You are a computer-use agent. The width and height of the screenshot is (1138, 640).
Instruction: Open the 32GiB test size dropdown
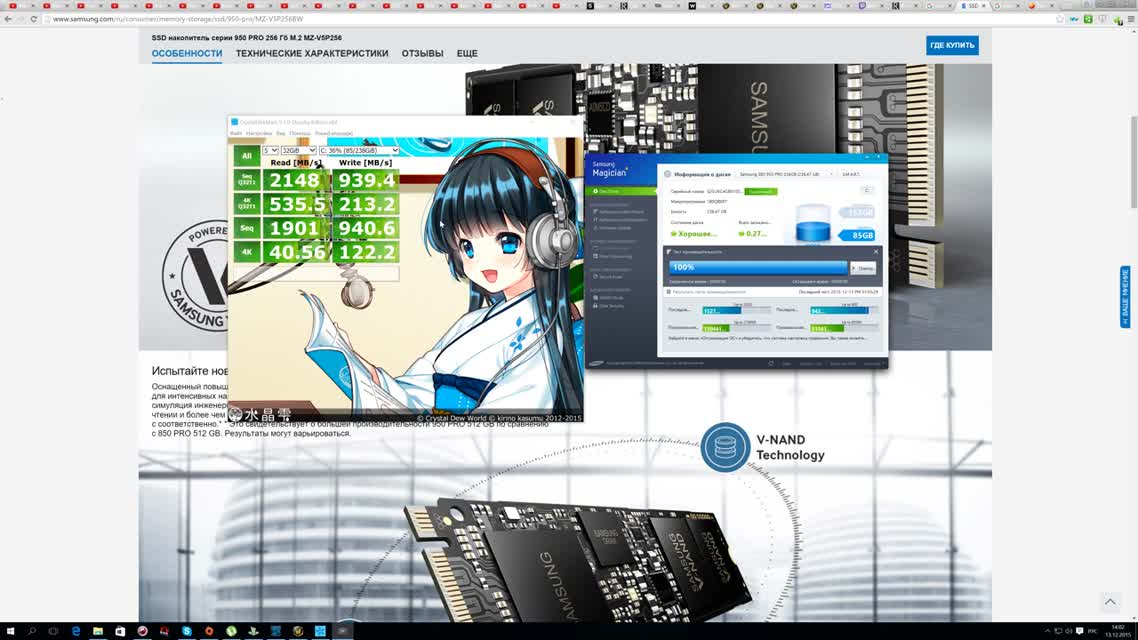[x=298, y=150]
